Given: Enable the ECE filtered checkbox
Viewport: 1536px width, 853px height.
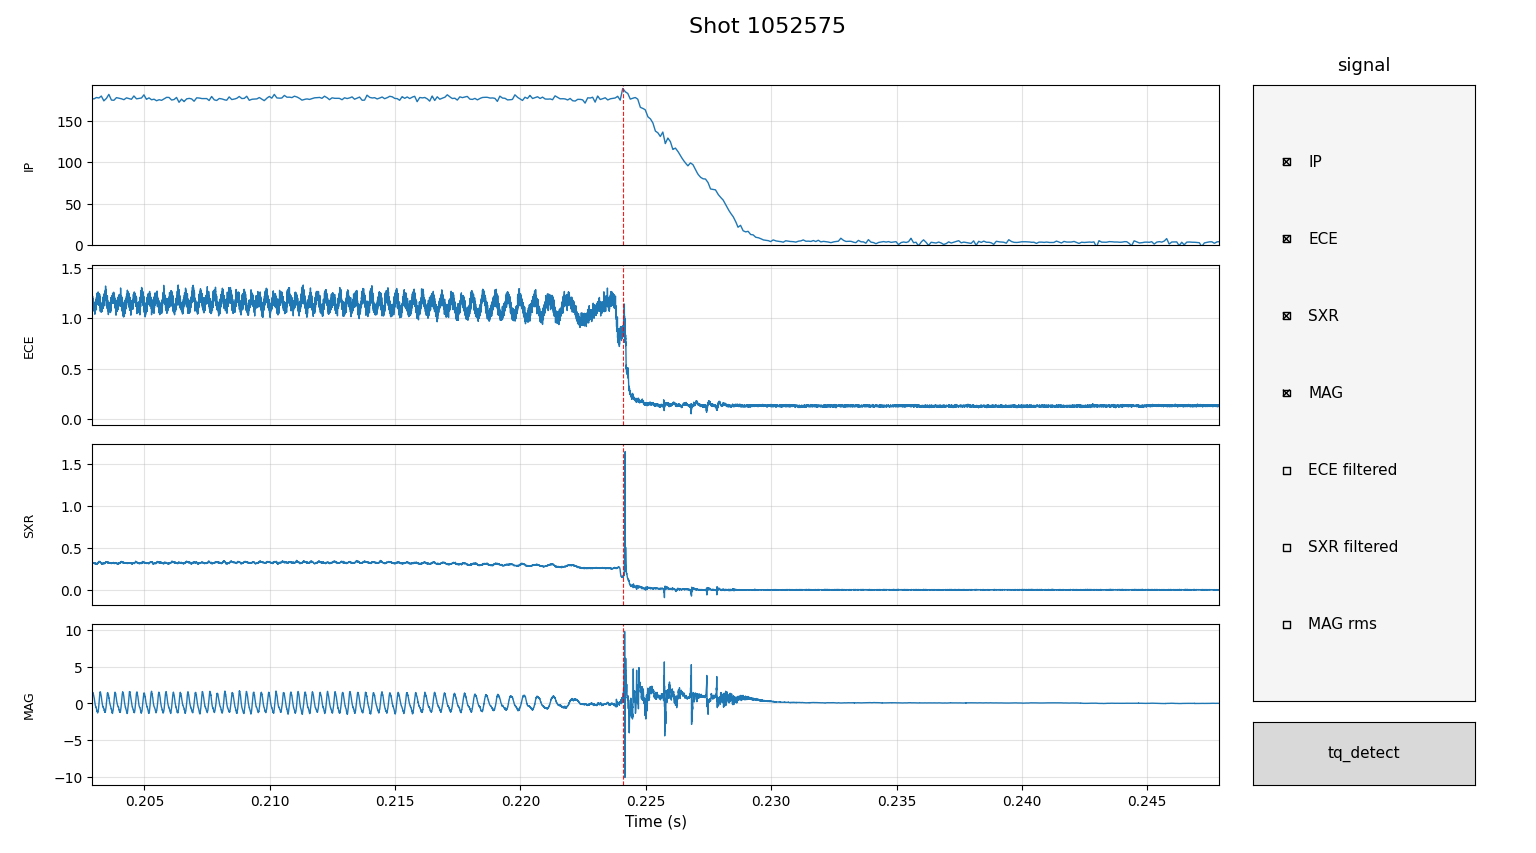Looking at the screenshot, I should click(1287, 470).
